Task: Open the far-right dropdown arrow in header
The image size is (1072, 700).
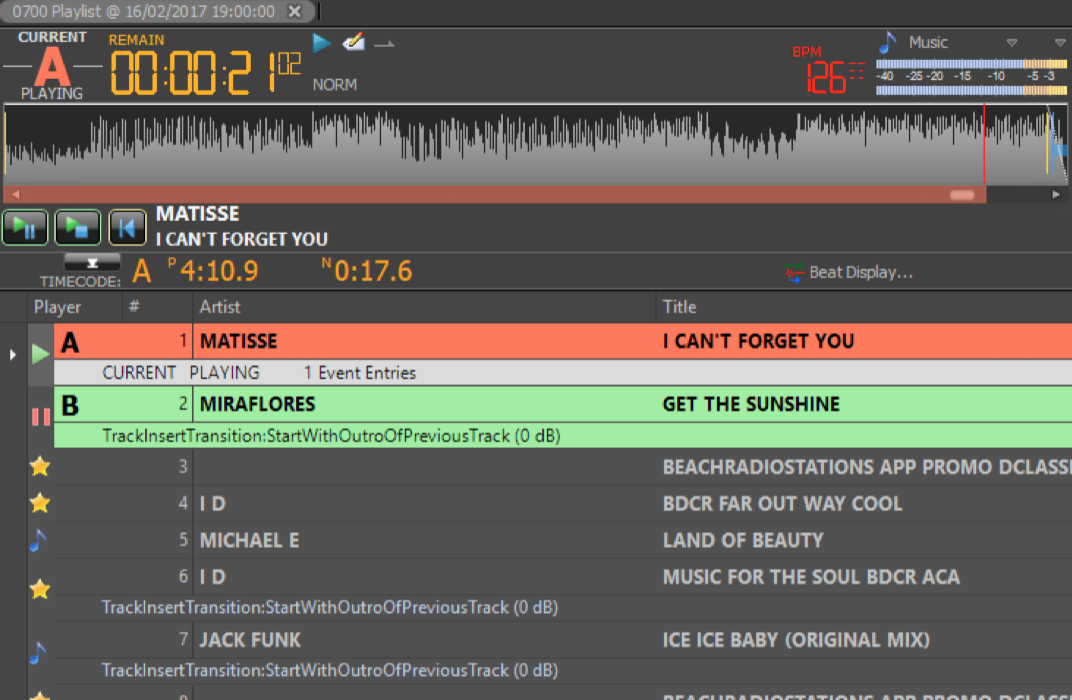Action: 1059,43
